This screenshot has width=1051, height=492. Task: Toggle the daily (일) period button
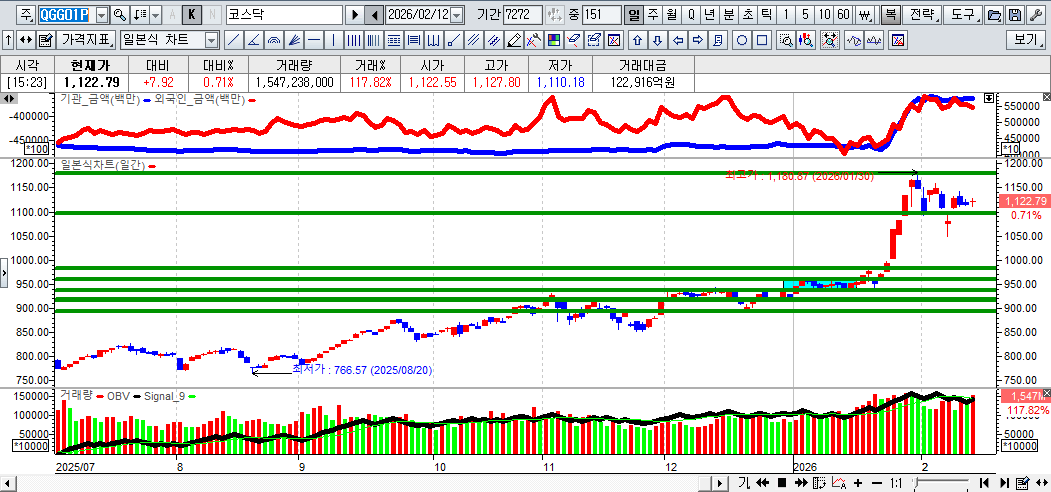pos(634,15)
